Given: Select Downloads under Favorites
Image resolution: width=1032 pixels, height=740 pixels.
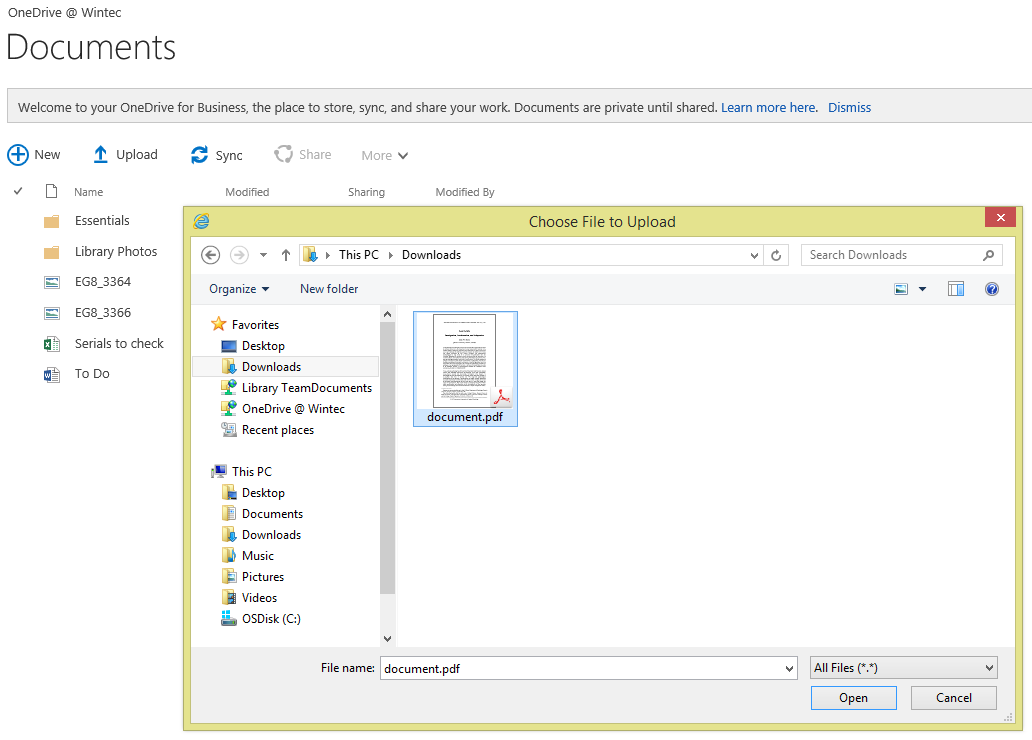Looking at the screenshot, I should click(x=271, y=367).
